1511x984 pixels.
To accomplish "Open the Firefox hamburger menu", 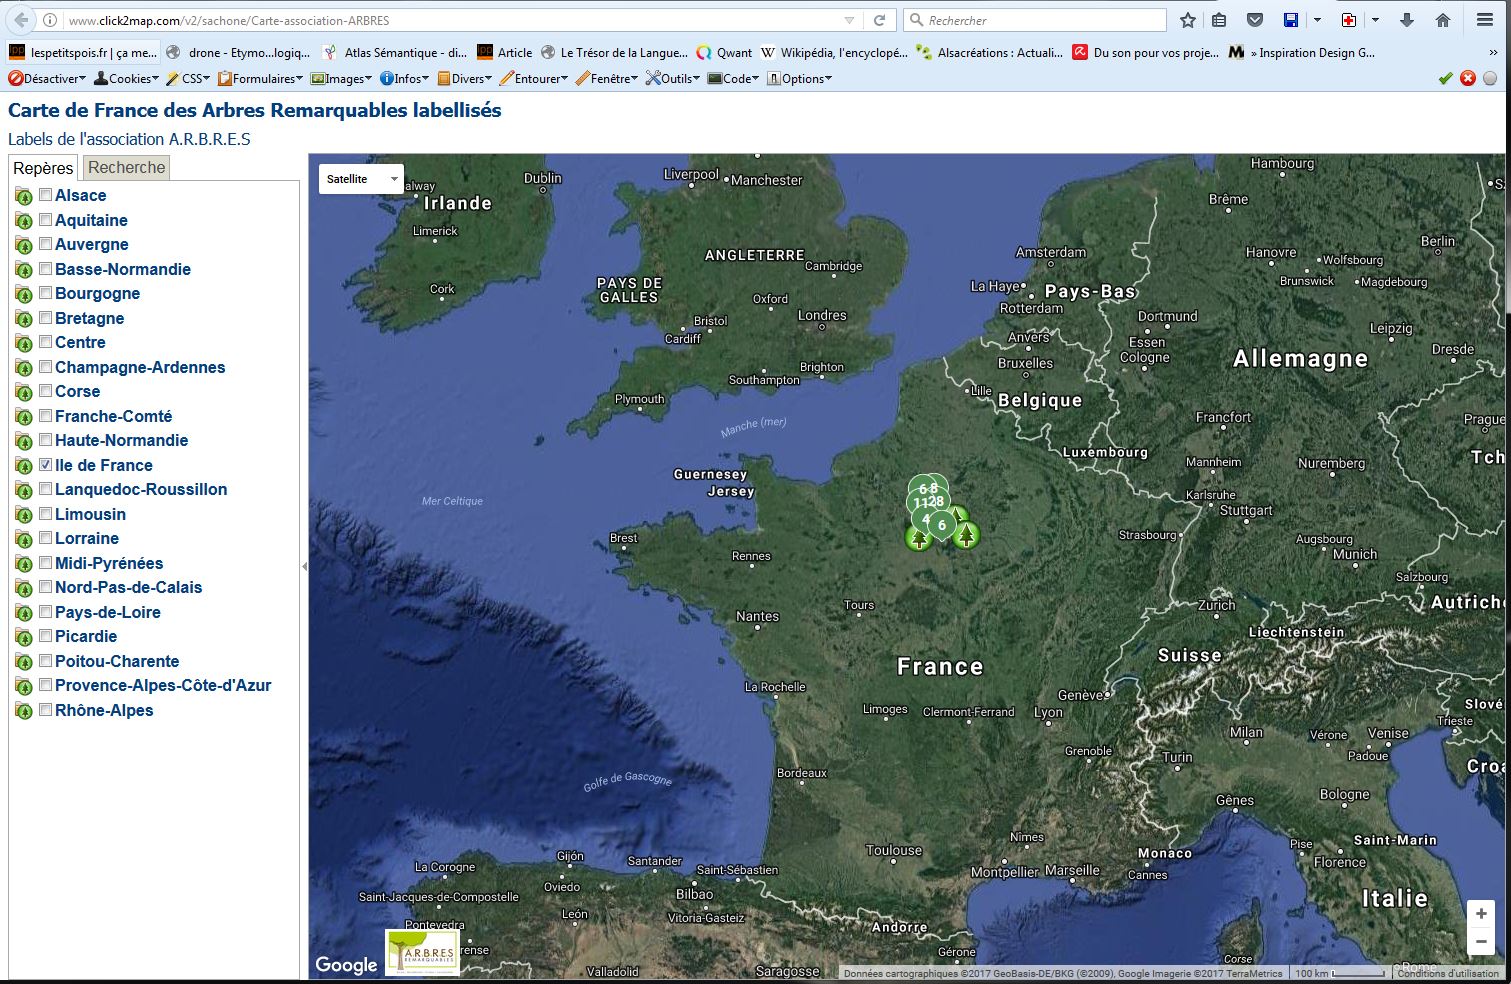I will coord(1484,20).
